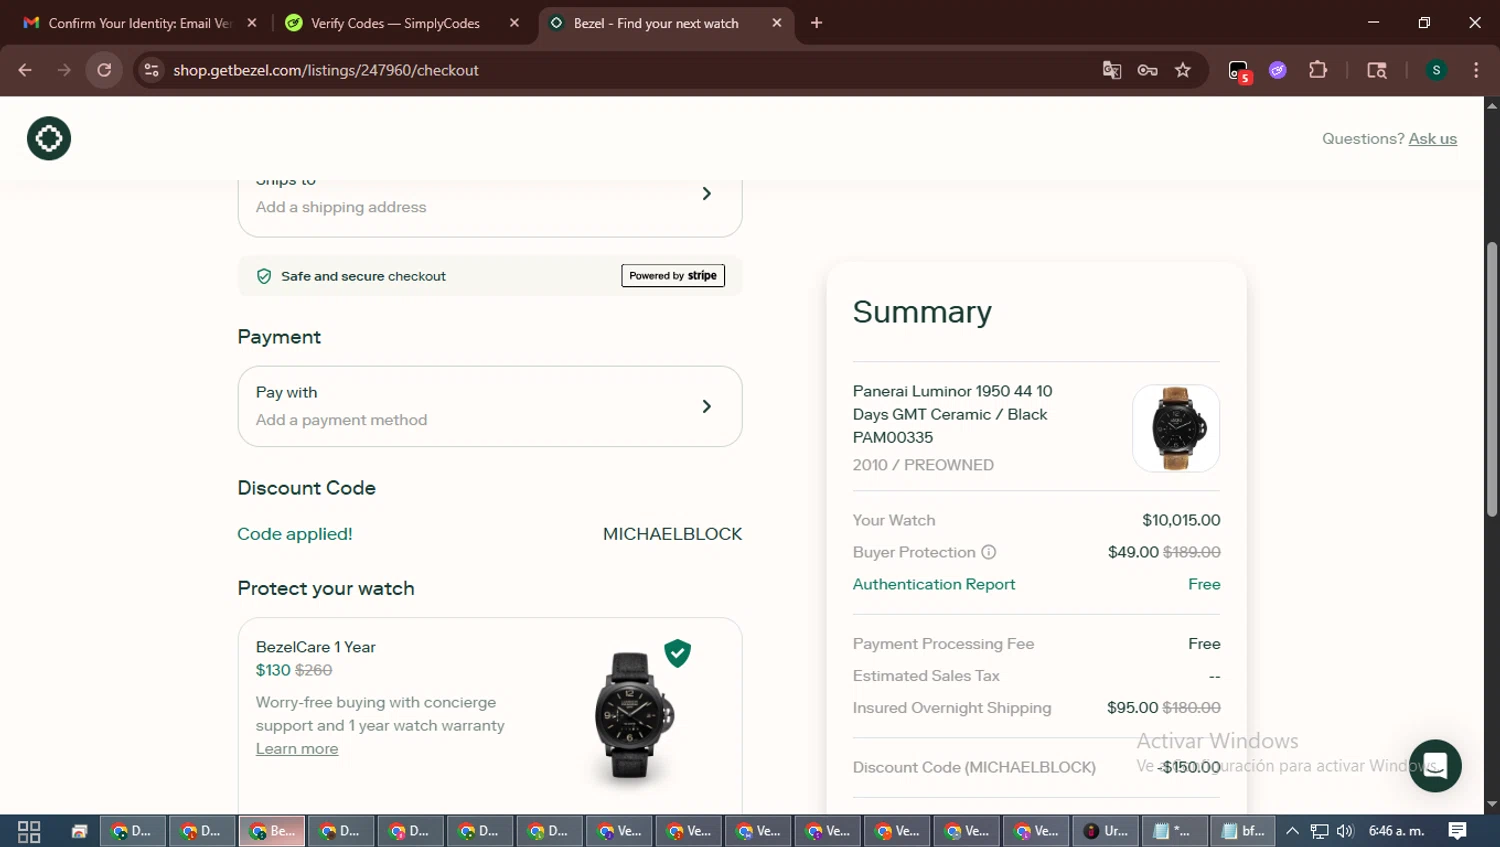The height and width of the screenshot is (847, 1500).
Task: Open File Explorer from the taskbar
Action: [79, 831]
